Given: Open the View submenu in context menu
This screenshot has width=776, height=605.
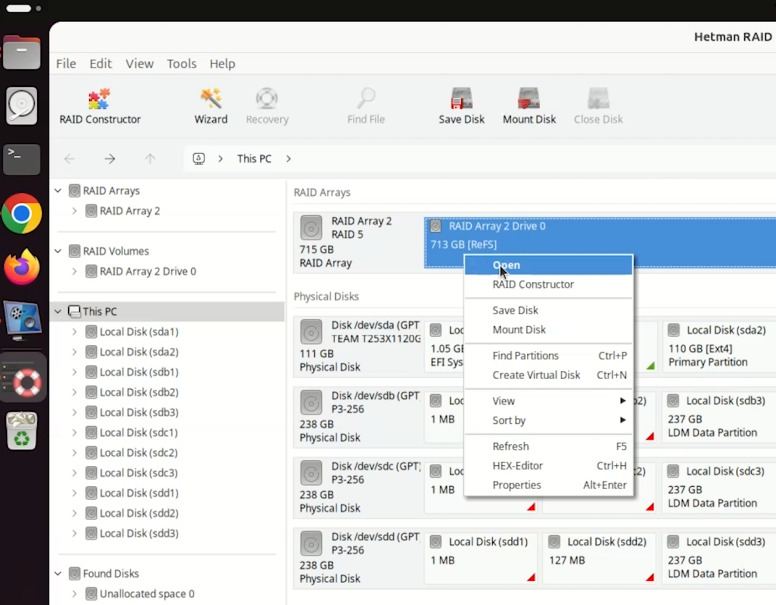Looking at the screenshot, I should 548,401.
